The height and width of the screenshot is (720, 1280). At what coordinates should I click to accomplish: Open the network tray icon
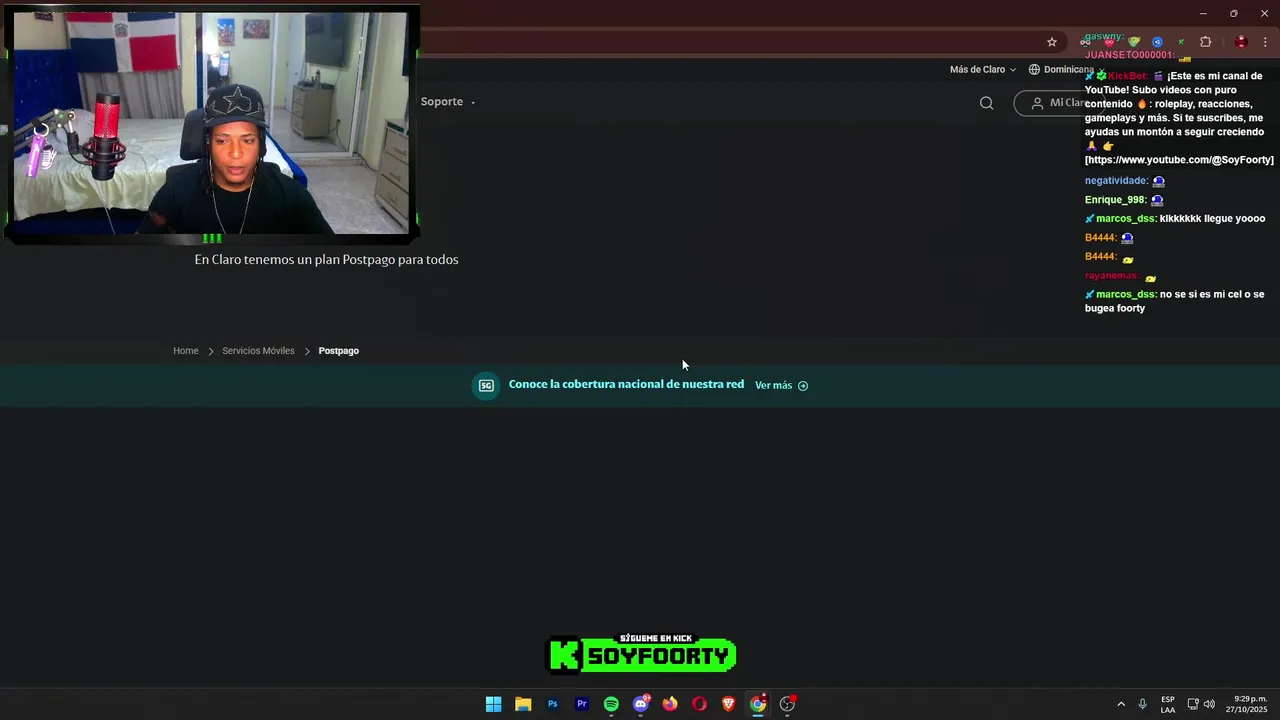(1193, 704)
